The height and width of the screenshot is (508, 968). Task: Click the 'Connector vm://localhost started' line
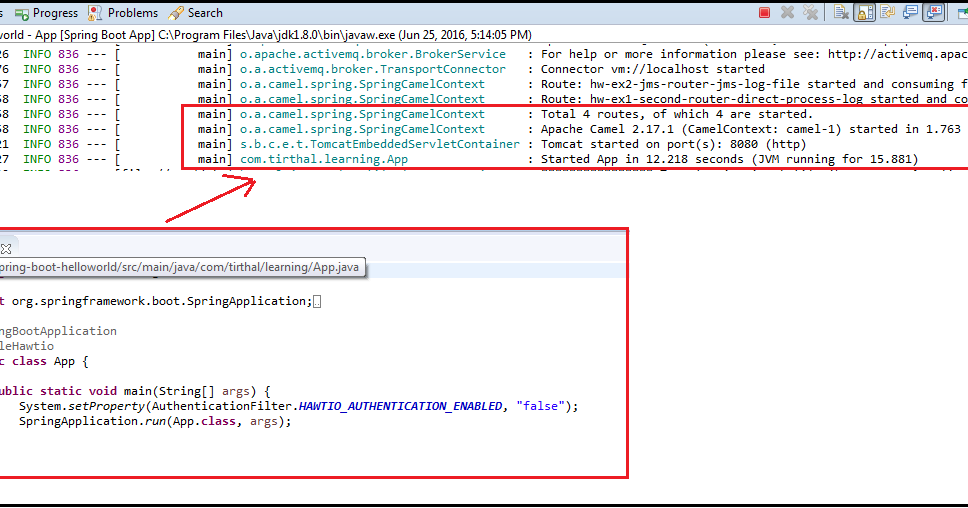coord(653,69)
